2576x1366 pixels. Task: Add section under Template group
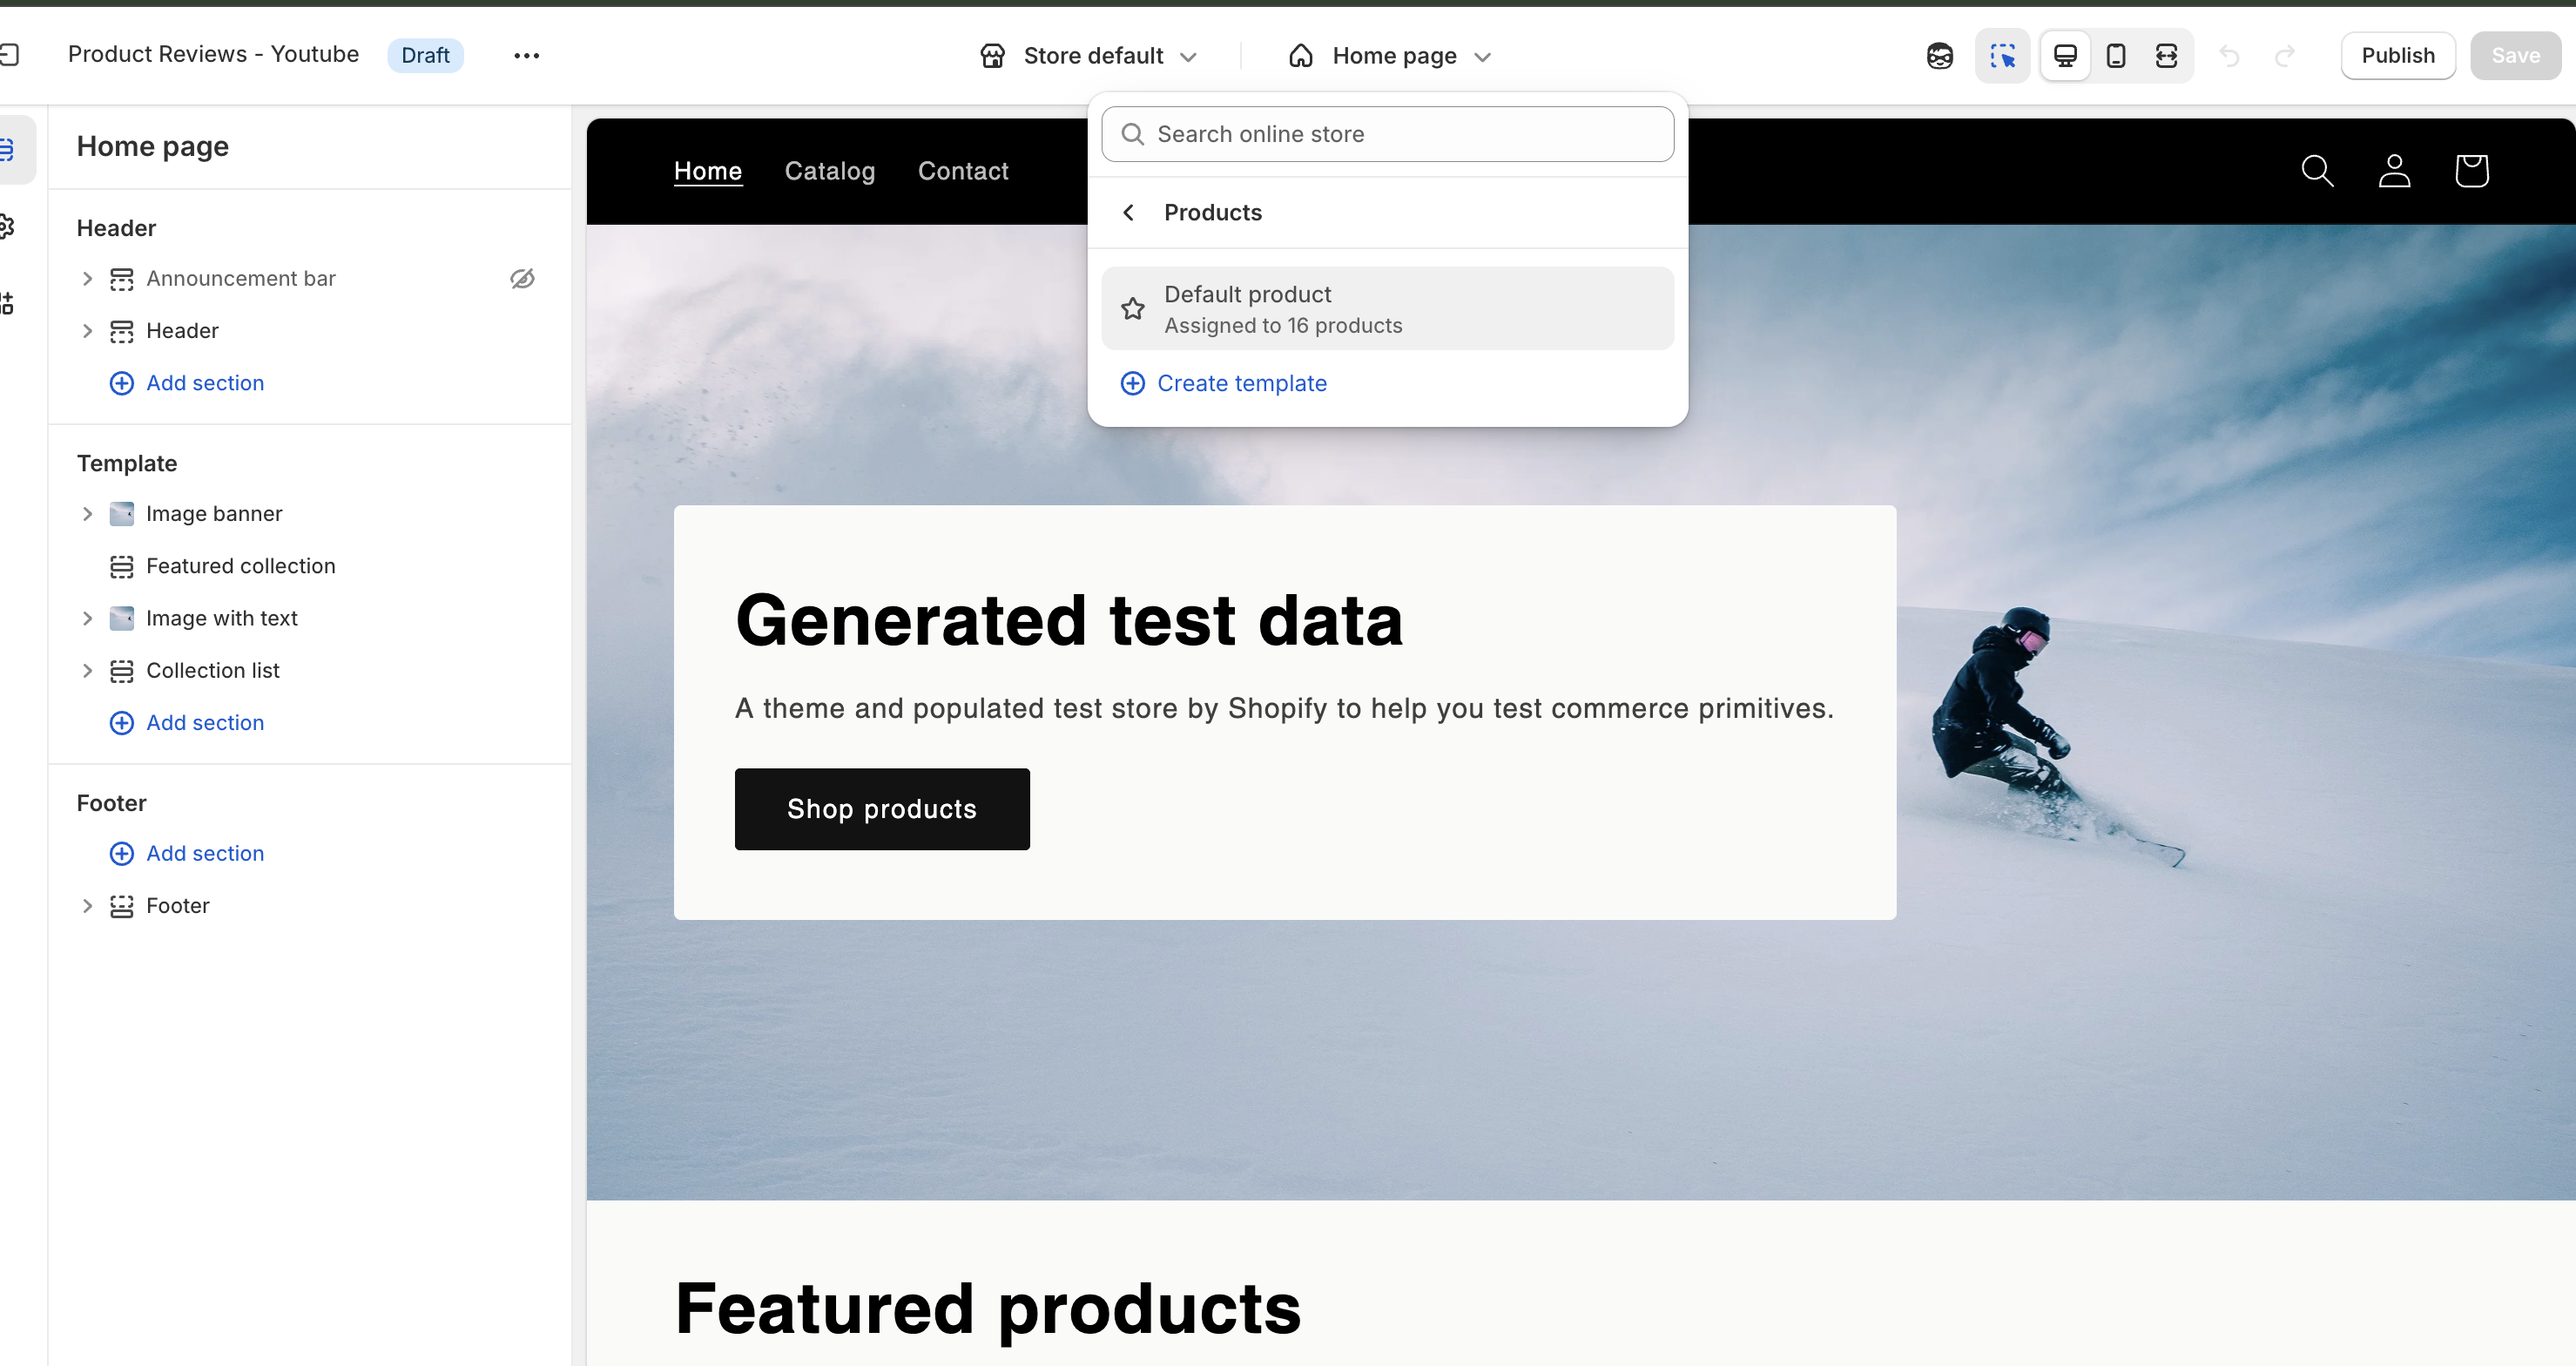pos(204,723)
